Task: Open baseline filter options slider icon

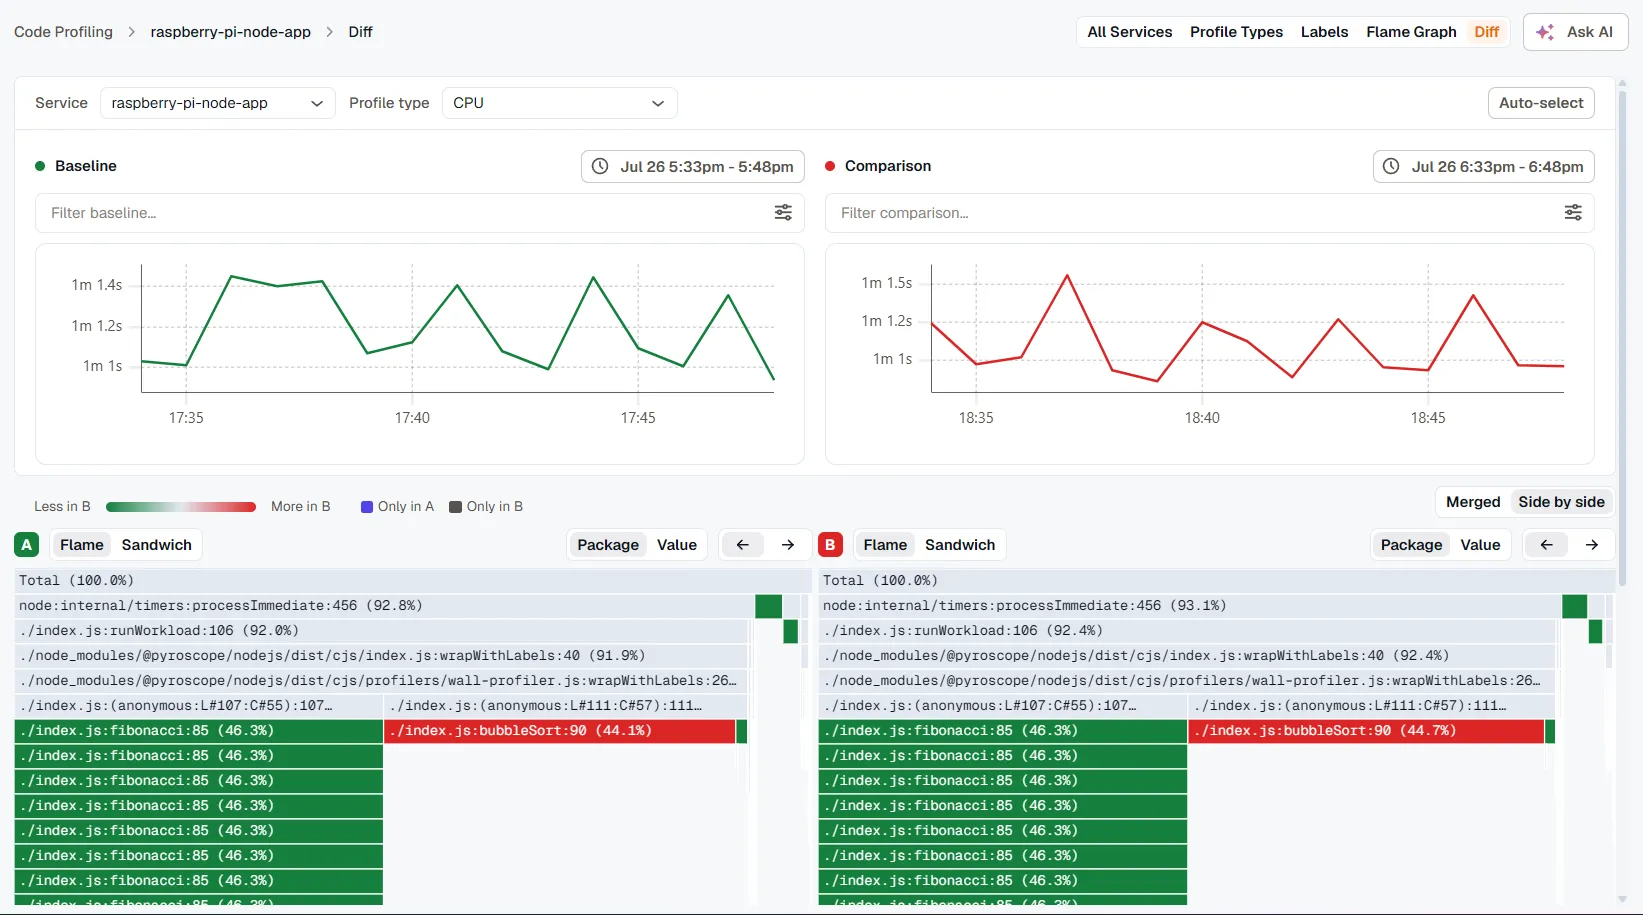Action: (783, 212)
